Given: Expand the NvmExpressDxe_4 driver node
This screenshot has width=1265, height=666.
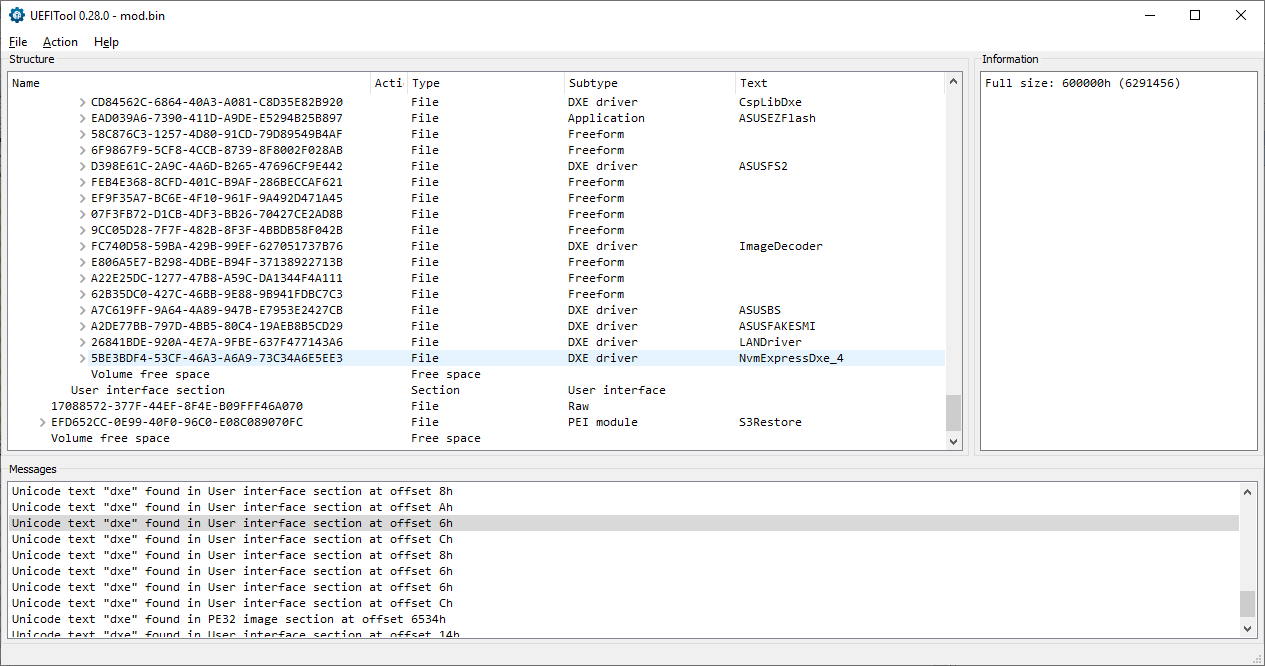Looking at the screenshot, I should (83, 358).
